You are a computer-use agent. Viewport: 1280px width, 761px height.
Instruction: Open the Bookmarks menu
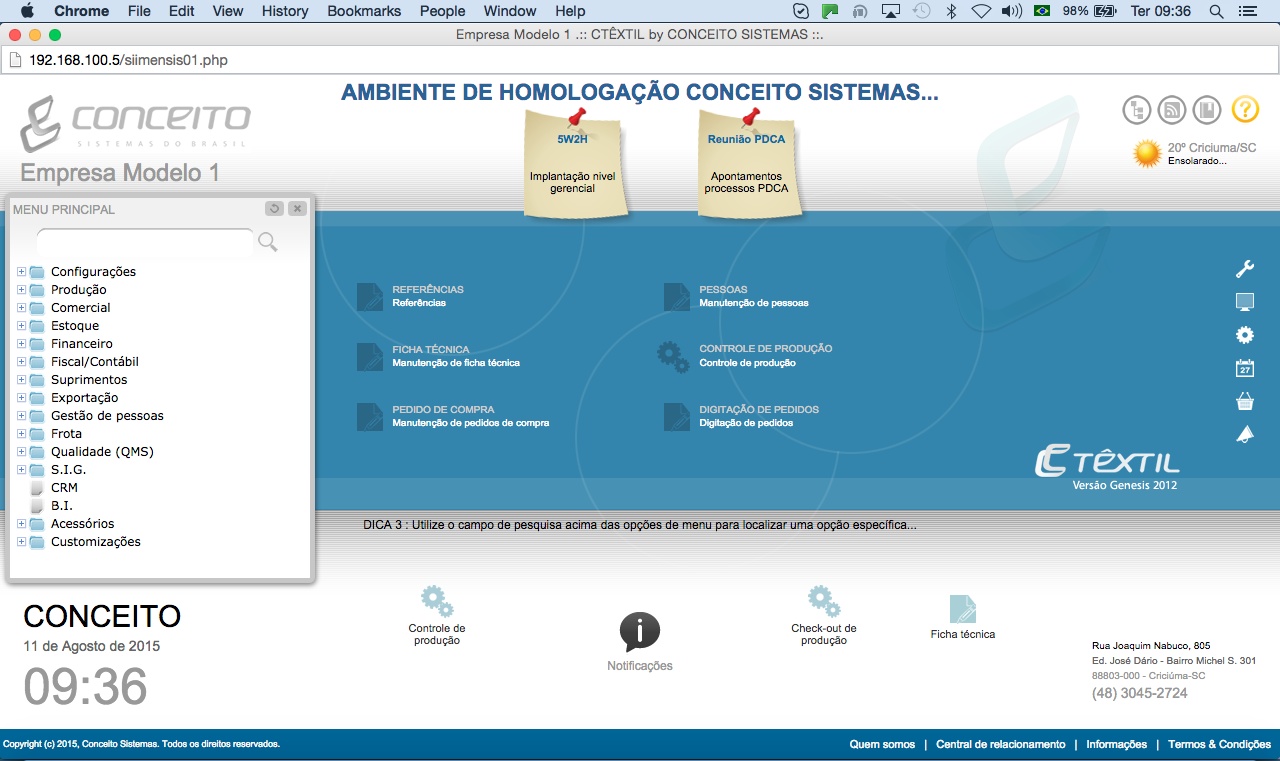click(x=364, y=11)
